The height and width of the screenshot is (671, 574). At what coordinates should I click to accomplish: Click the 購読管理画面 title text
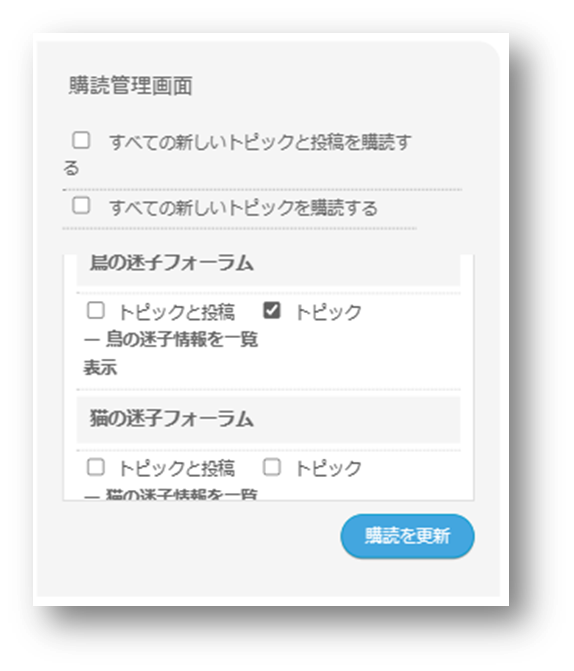(x=131, y=85)
